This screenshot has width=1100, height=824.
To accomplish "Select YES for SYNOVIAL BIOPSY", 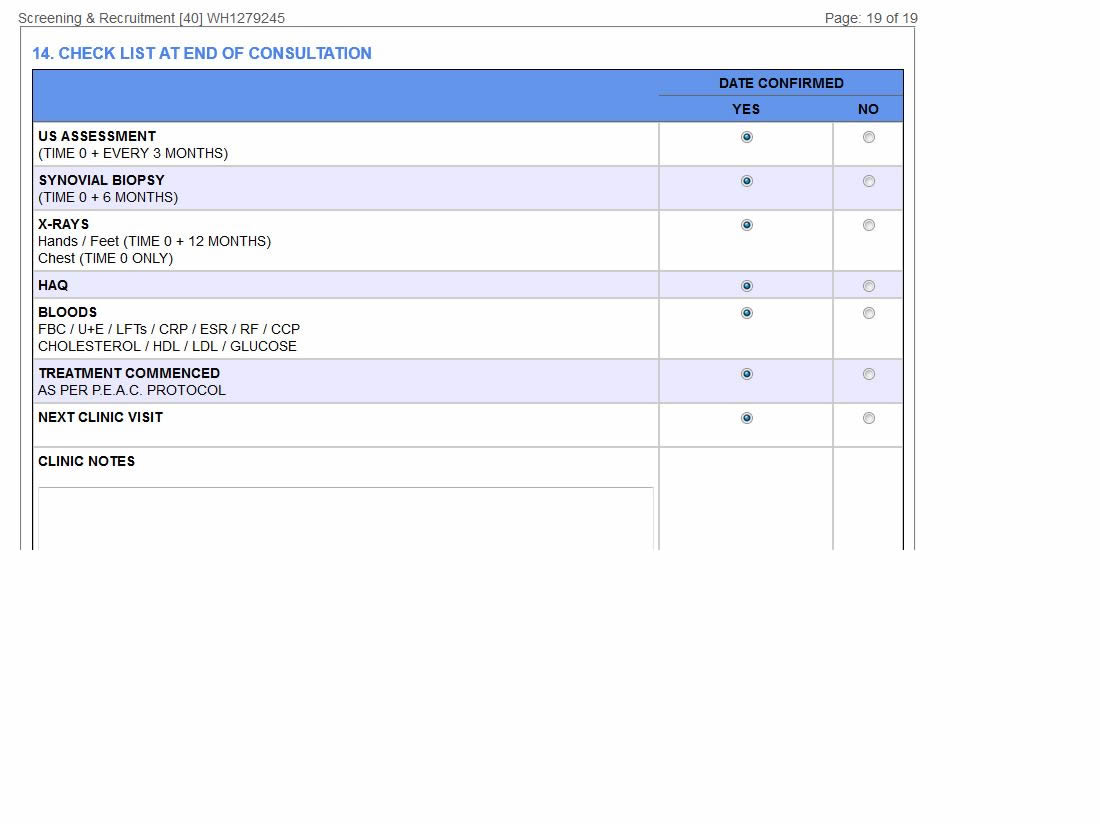I will tap(746, 181).
